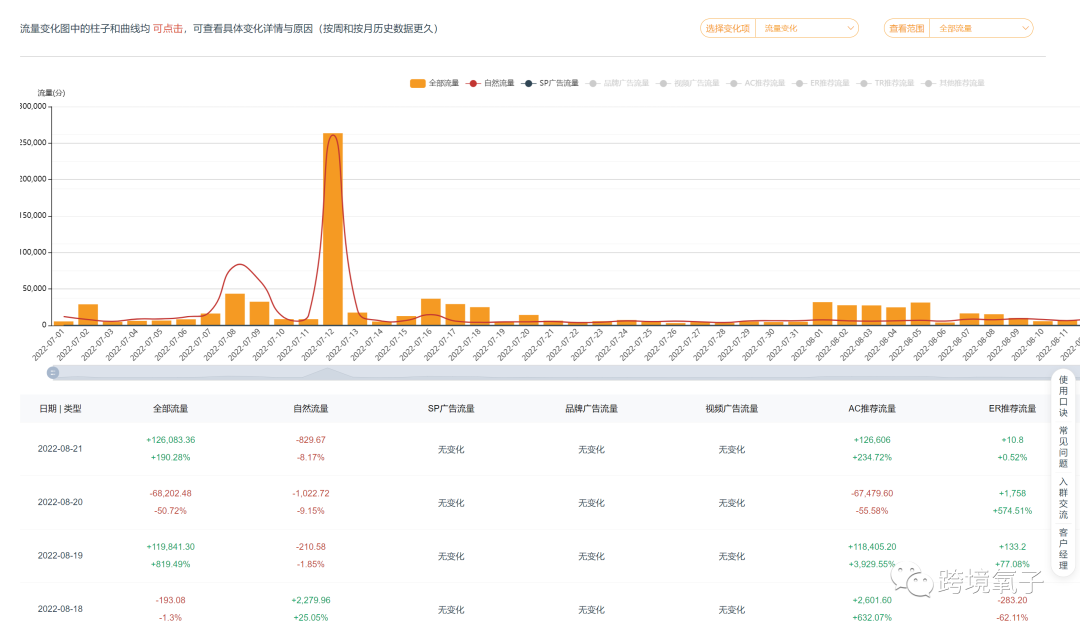This screenshot has height=629, width=1080.
Task: Enable the 其他推荐流量 legend series
Action: (x=953, y=83)
